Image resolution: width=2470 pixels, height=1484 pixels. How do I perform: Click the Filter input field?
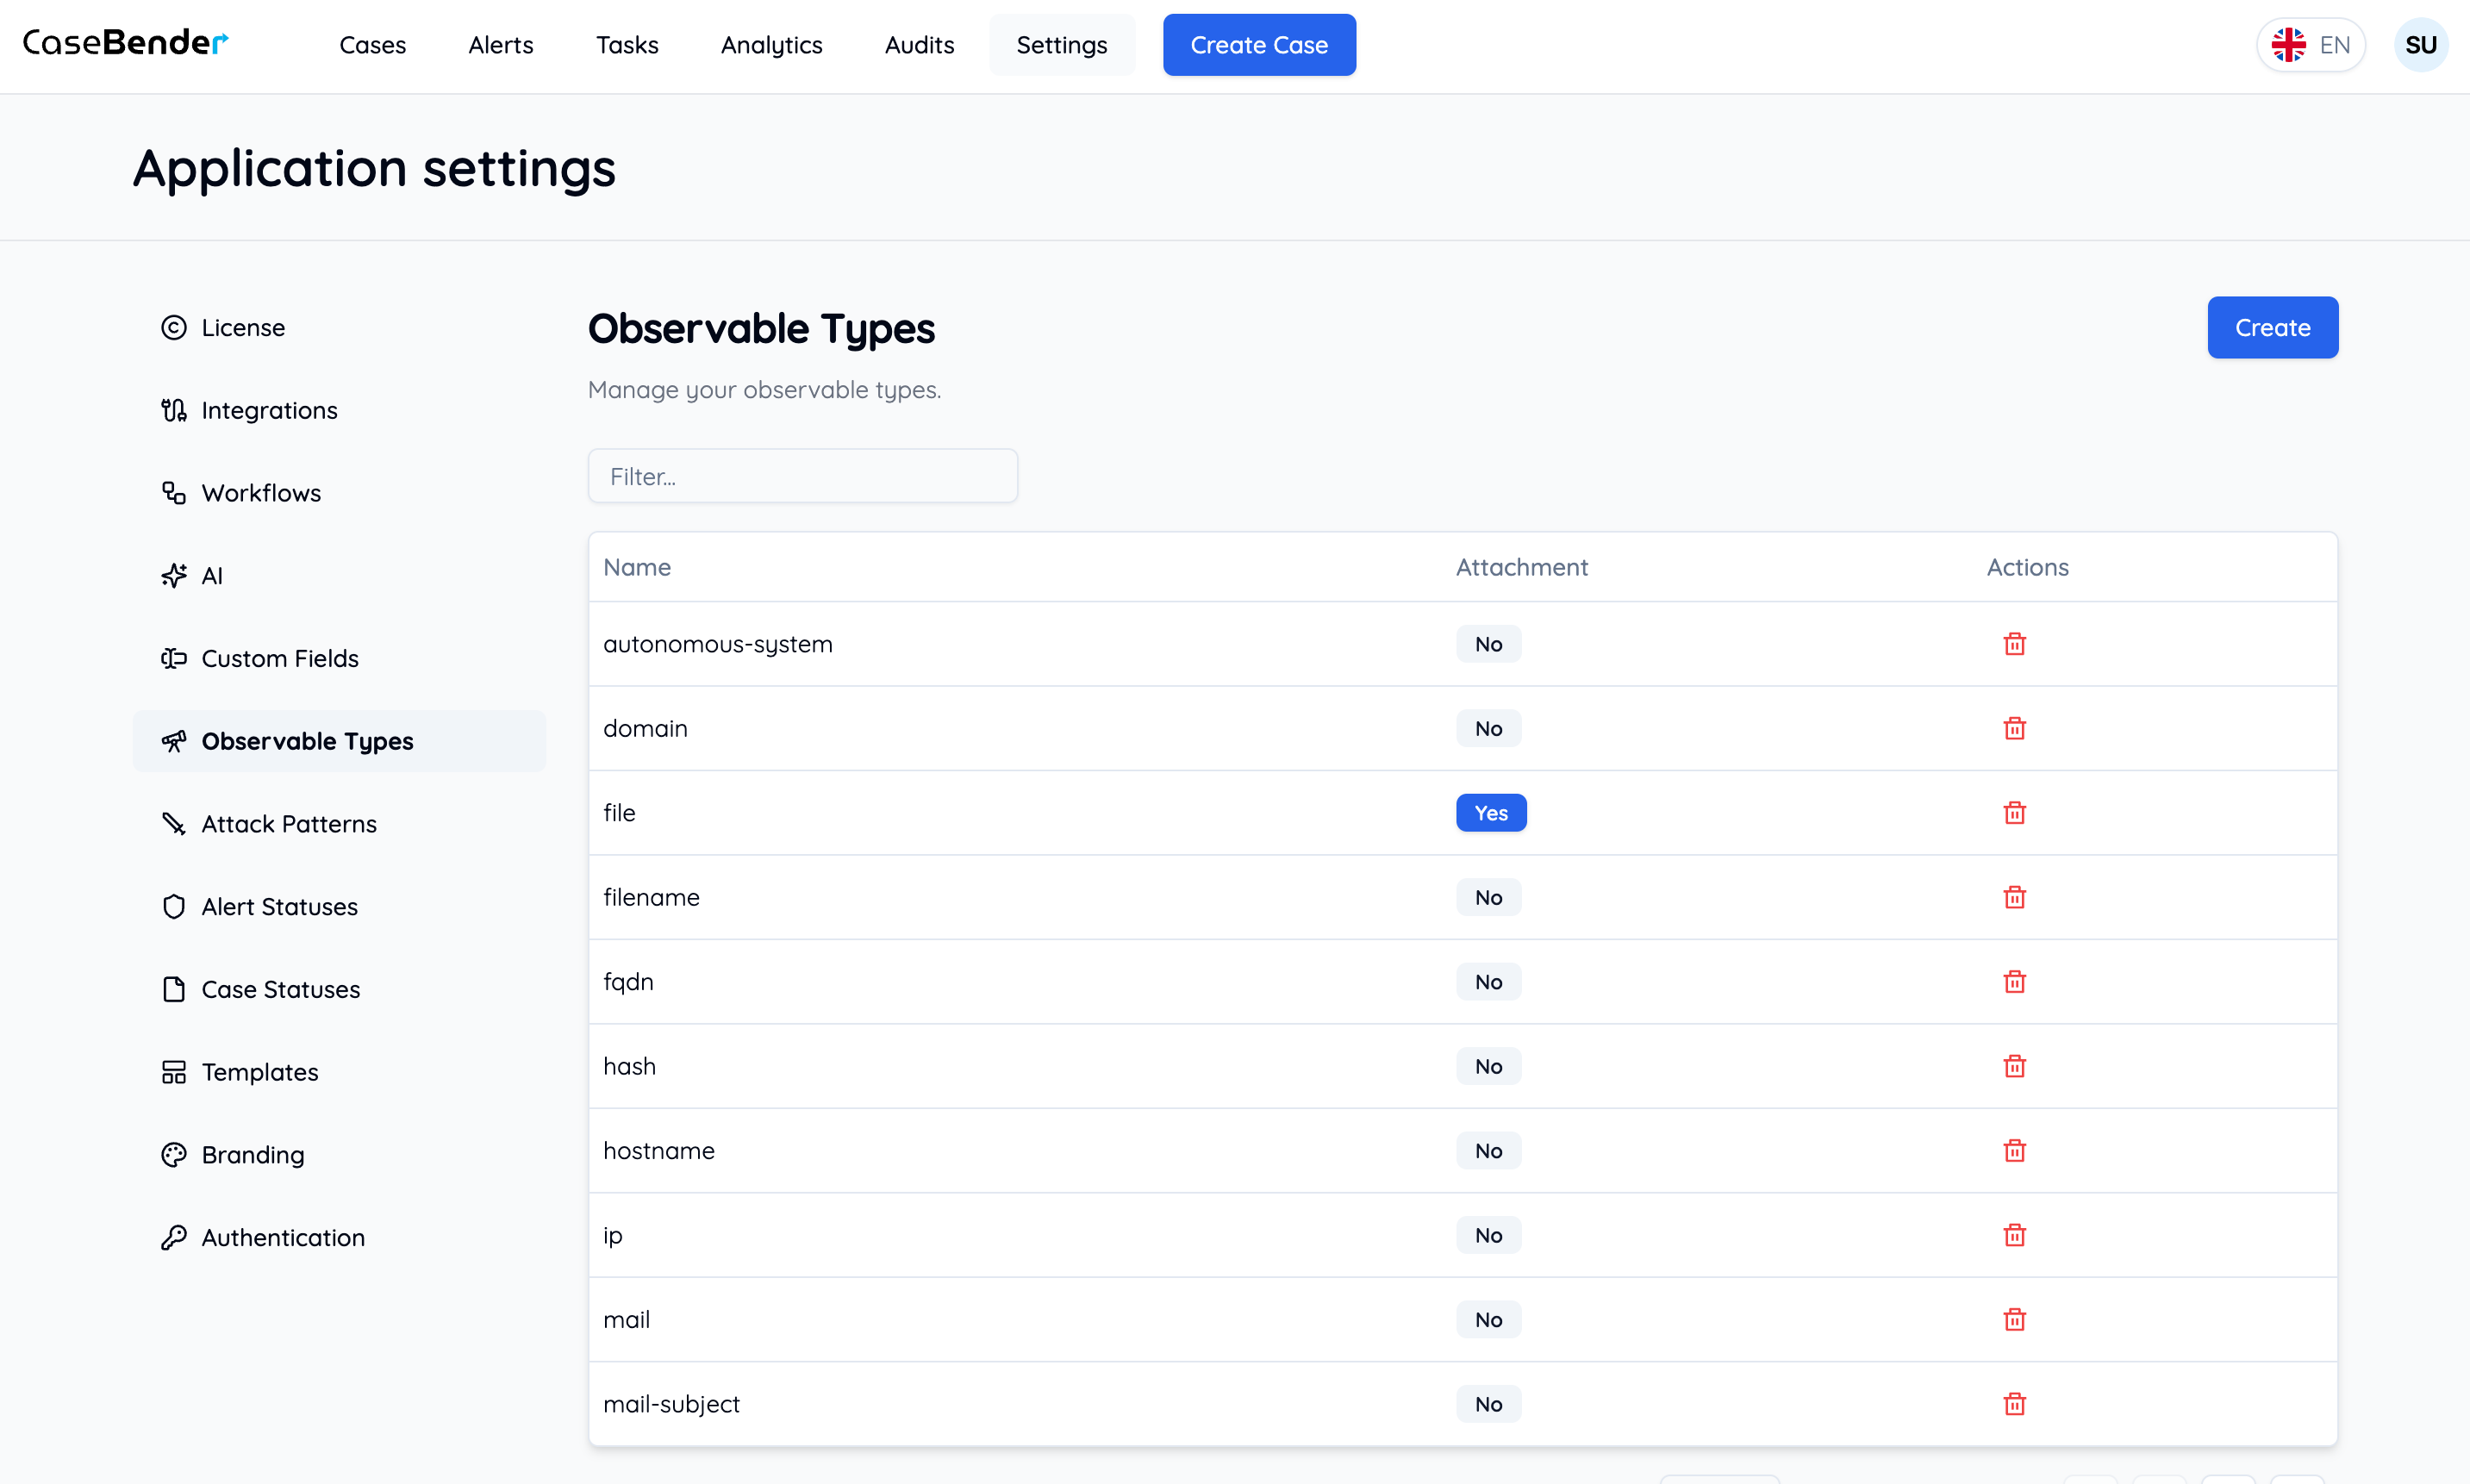pyautogui.click(x=802, y=475)
